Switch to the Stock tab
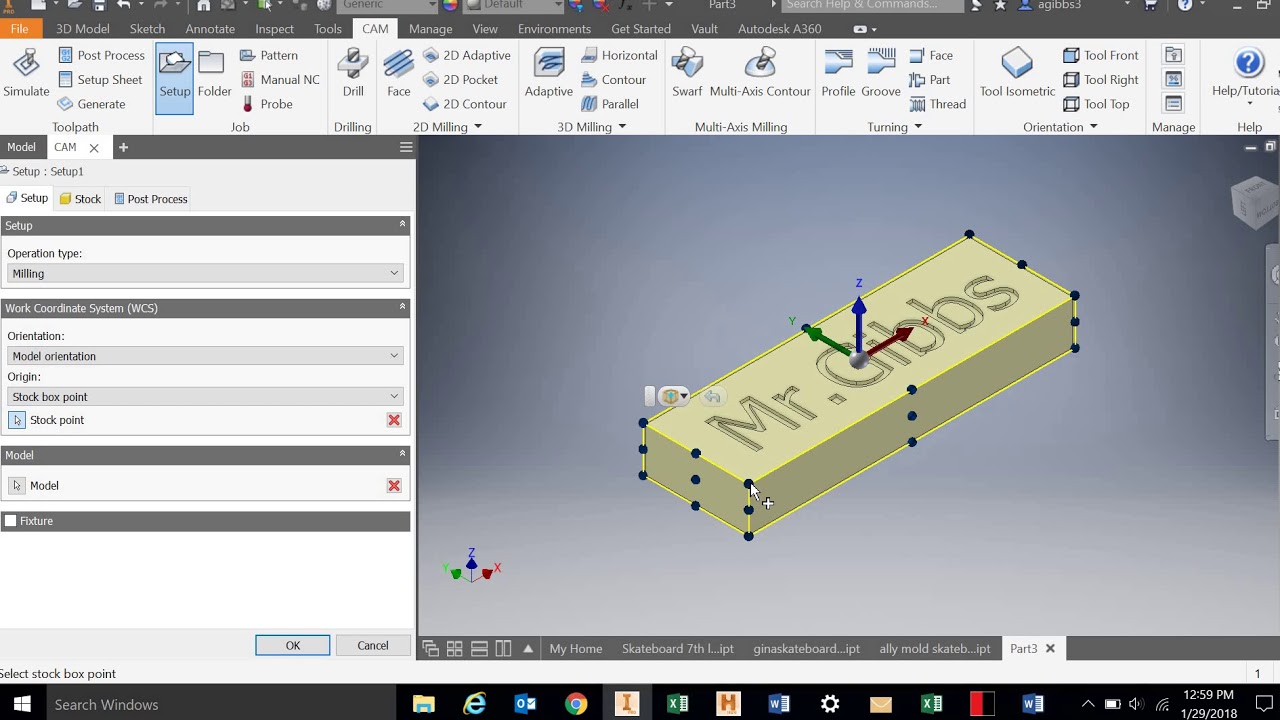The height and width of the screenshot is (720, 1280). pos(80,199)
